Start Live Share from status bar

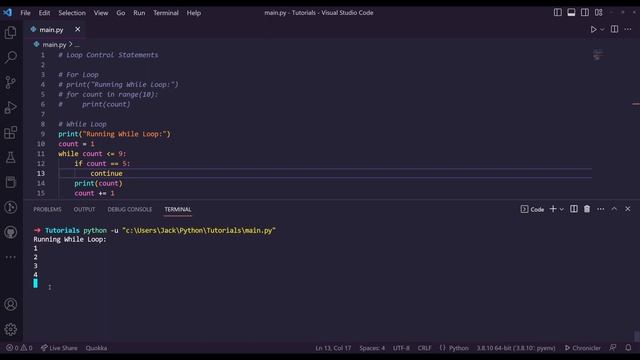[x=59, y=348]
